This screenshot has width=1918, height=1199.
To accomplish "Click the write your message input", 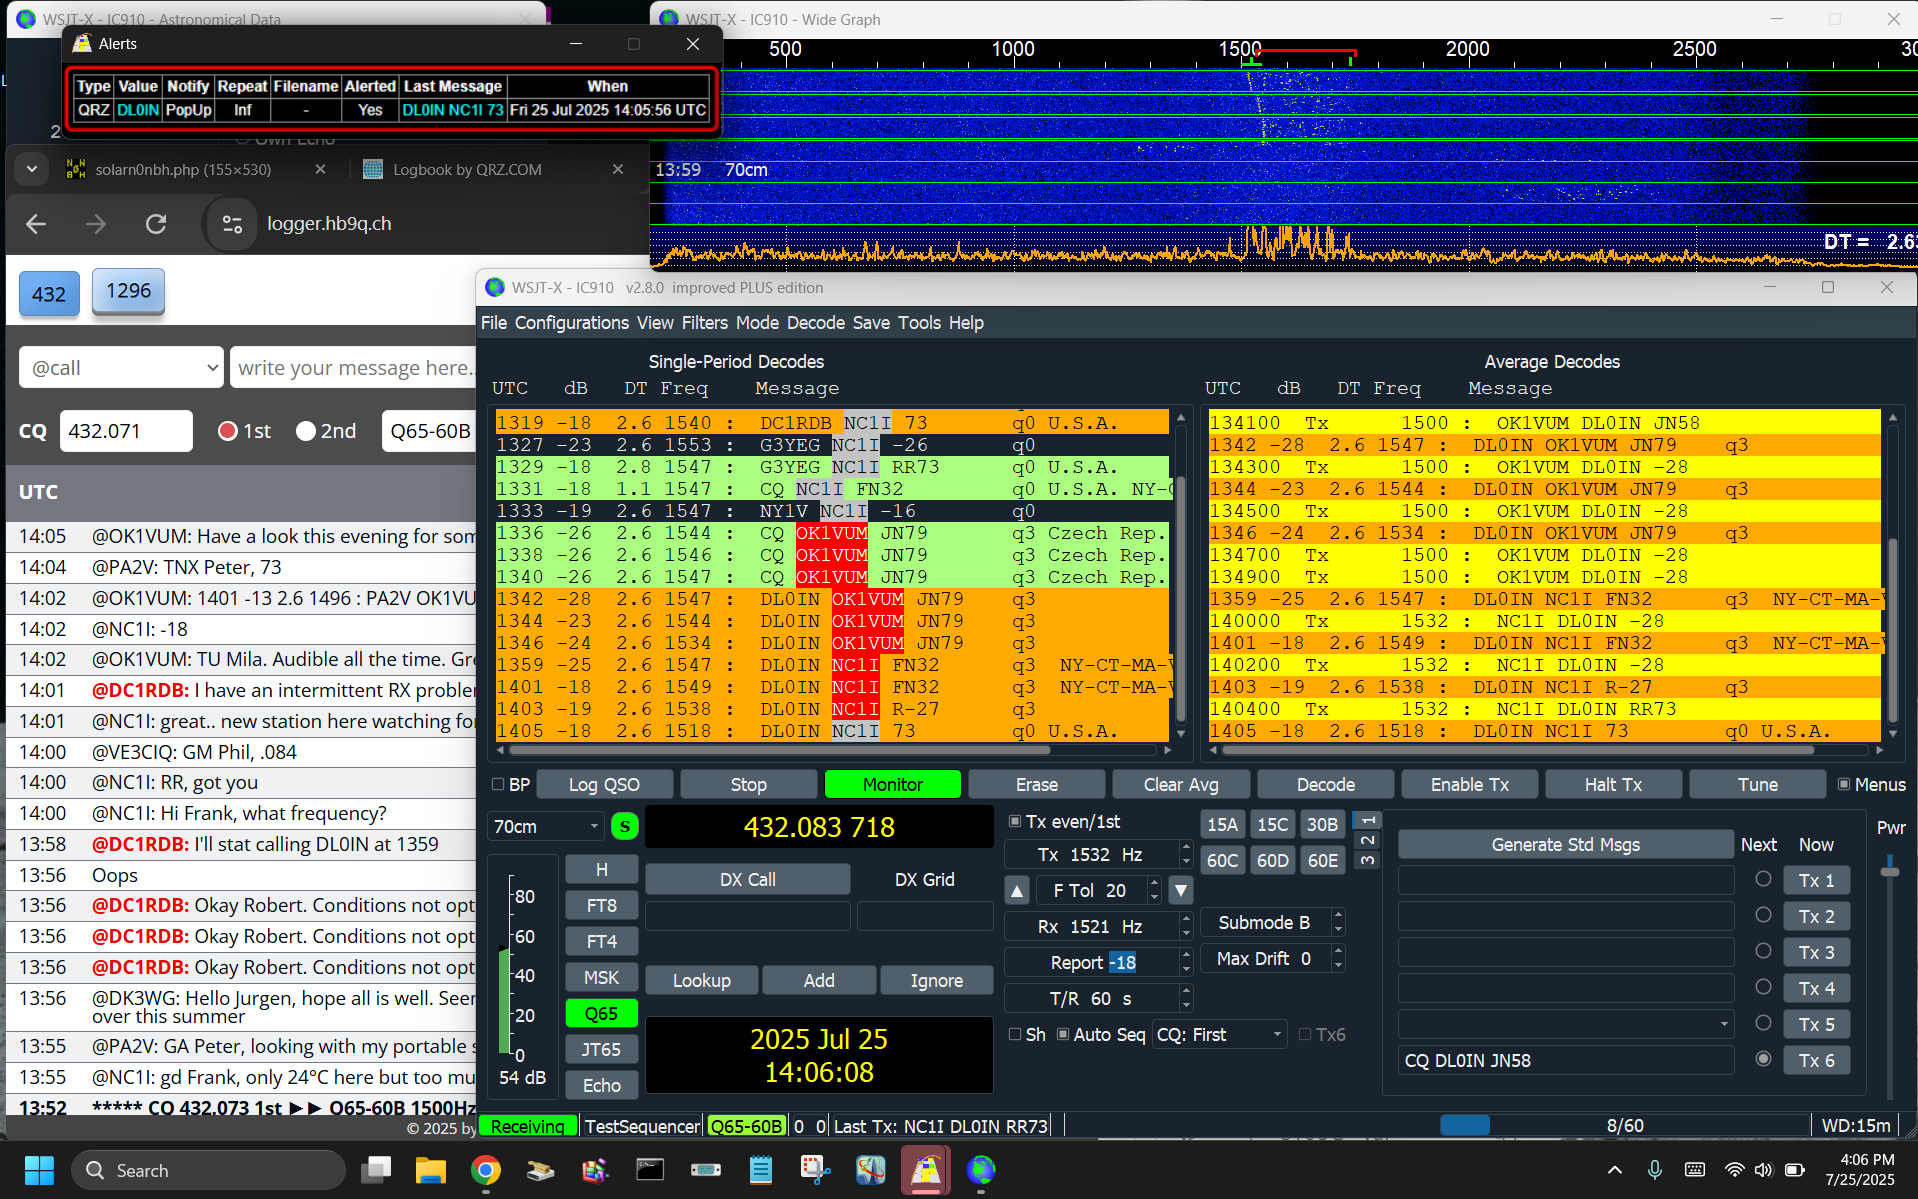I will (354, 368).
